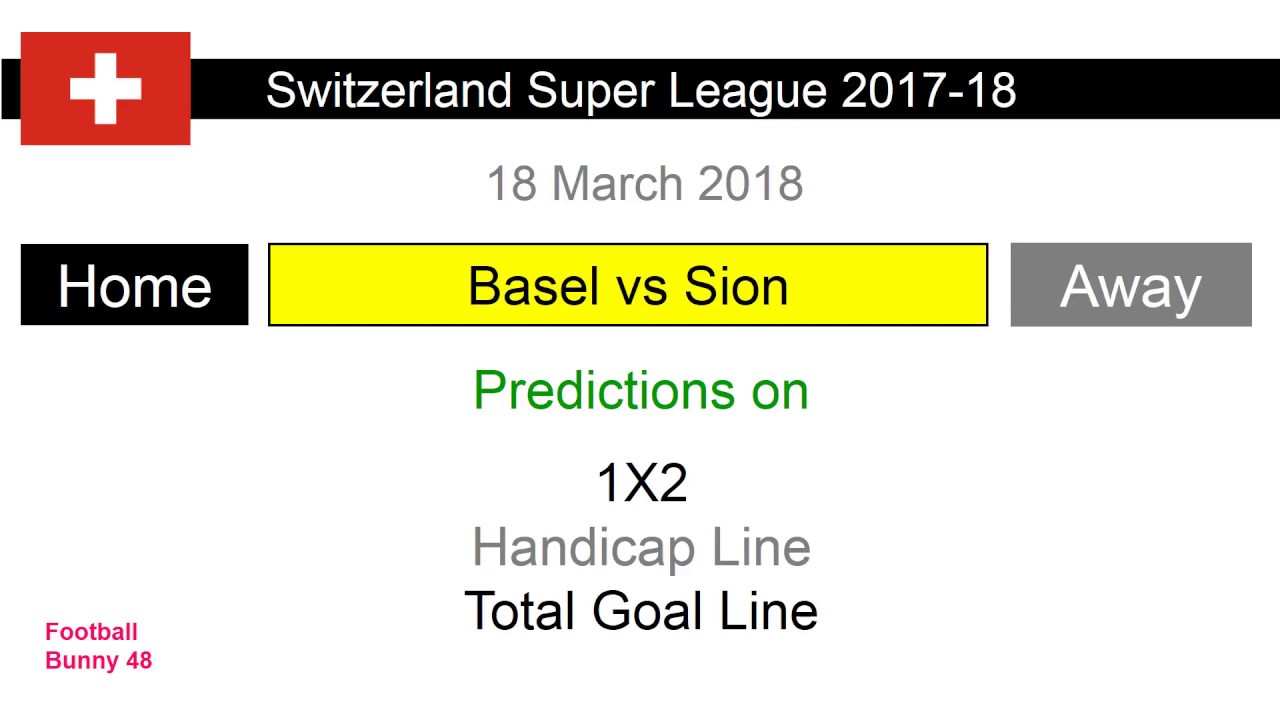Click the word March in the date
The height and width of the screenshot is (720, 1280).
[617, 184]
